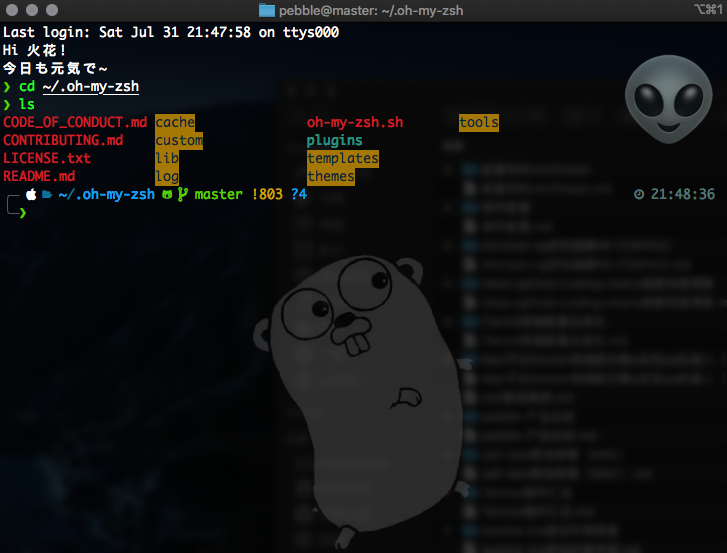
Task: Click the lib directory entry
Action: [167, 158]
